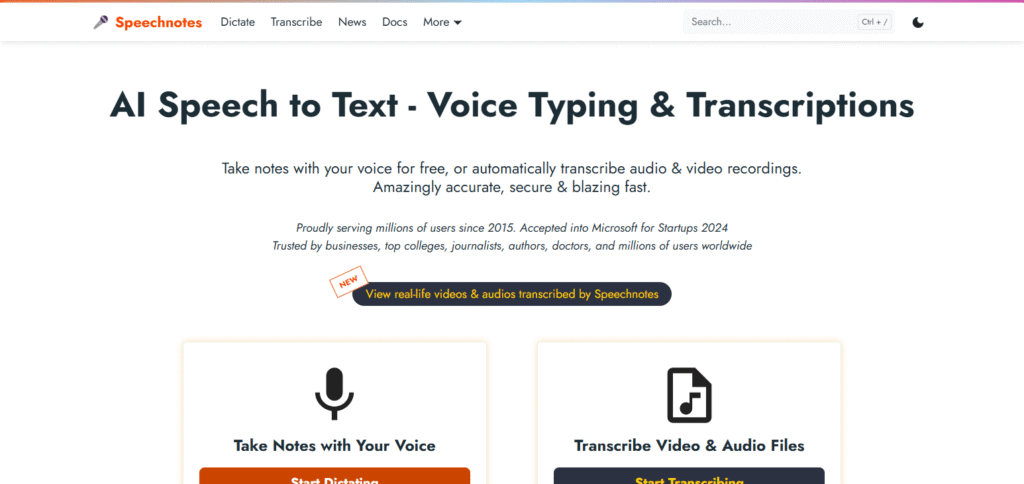Click the Speechnotes microphone logo icon
Image resolution: width=1024 pixels, height=484 pixels.
pos(101,22)
